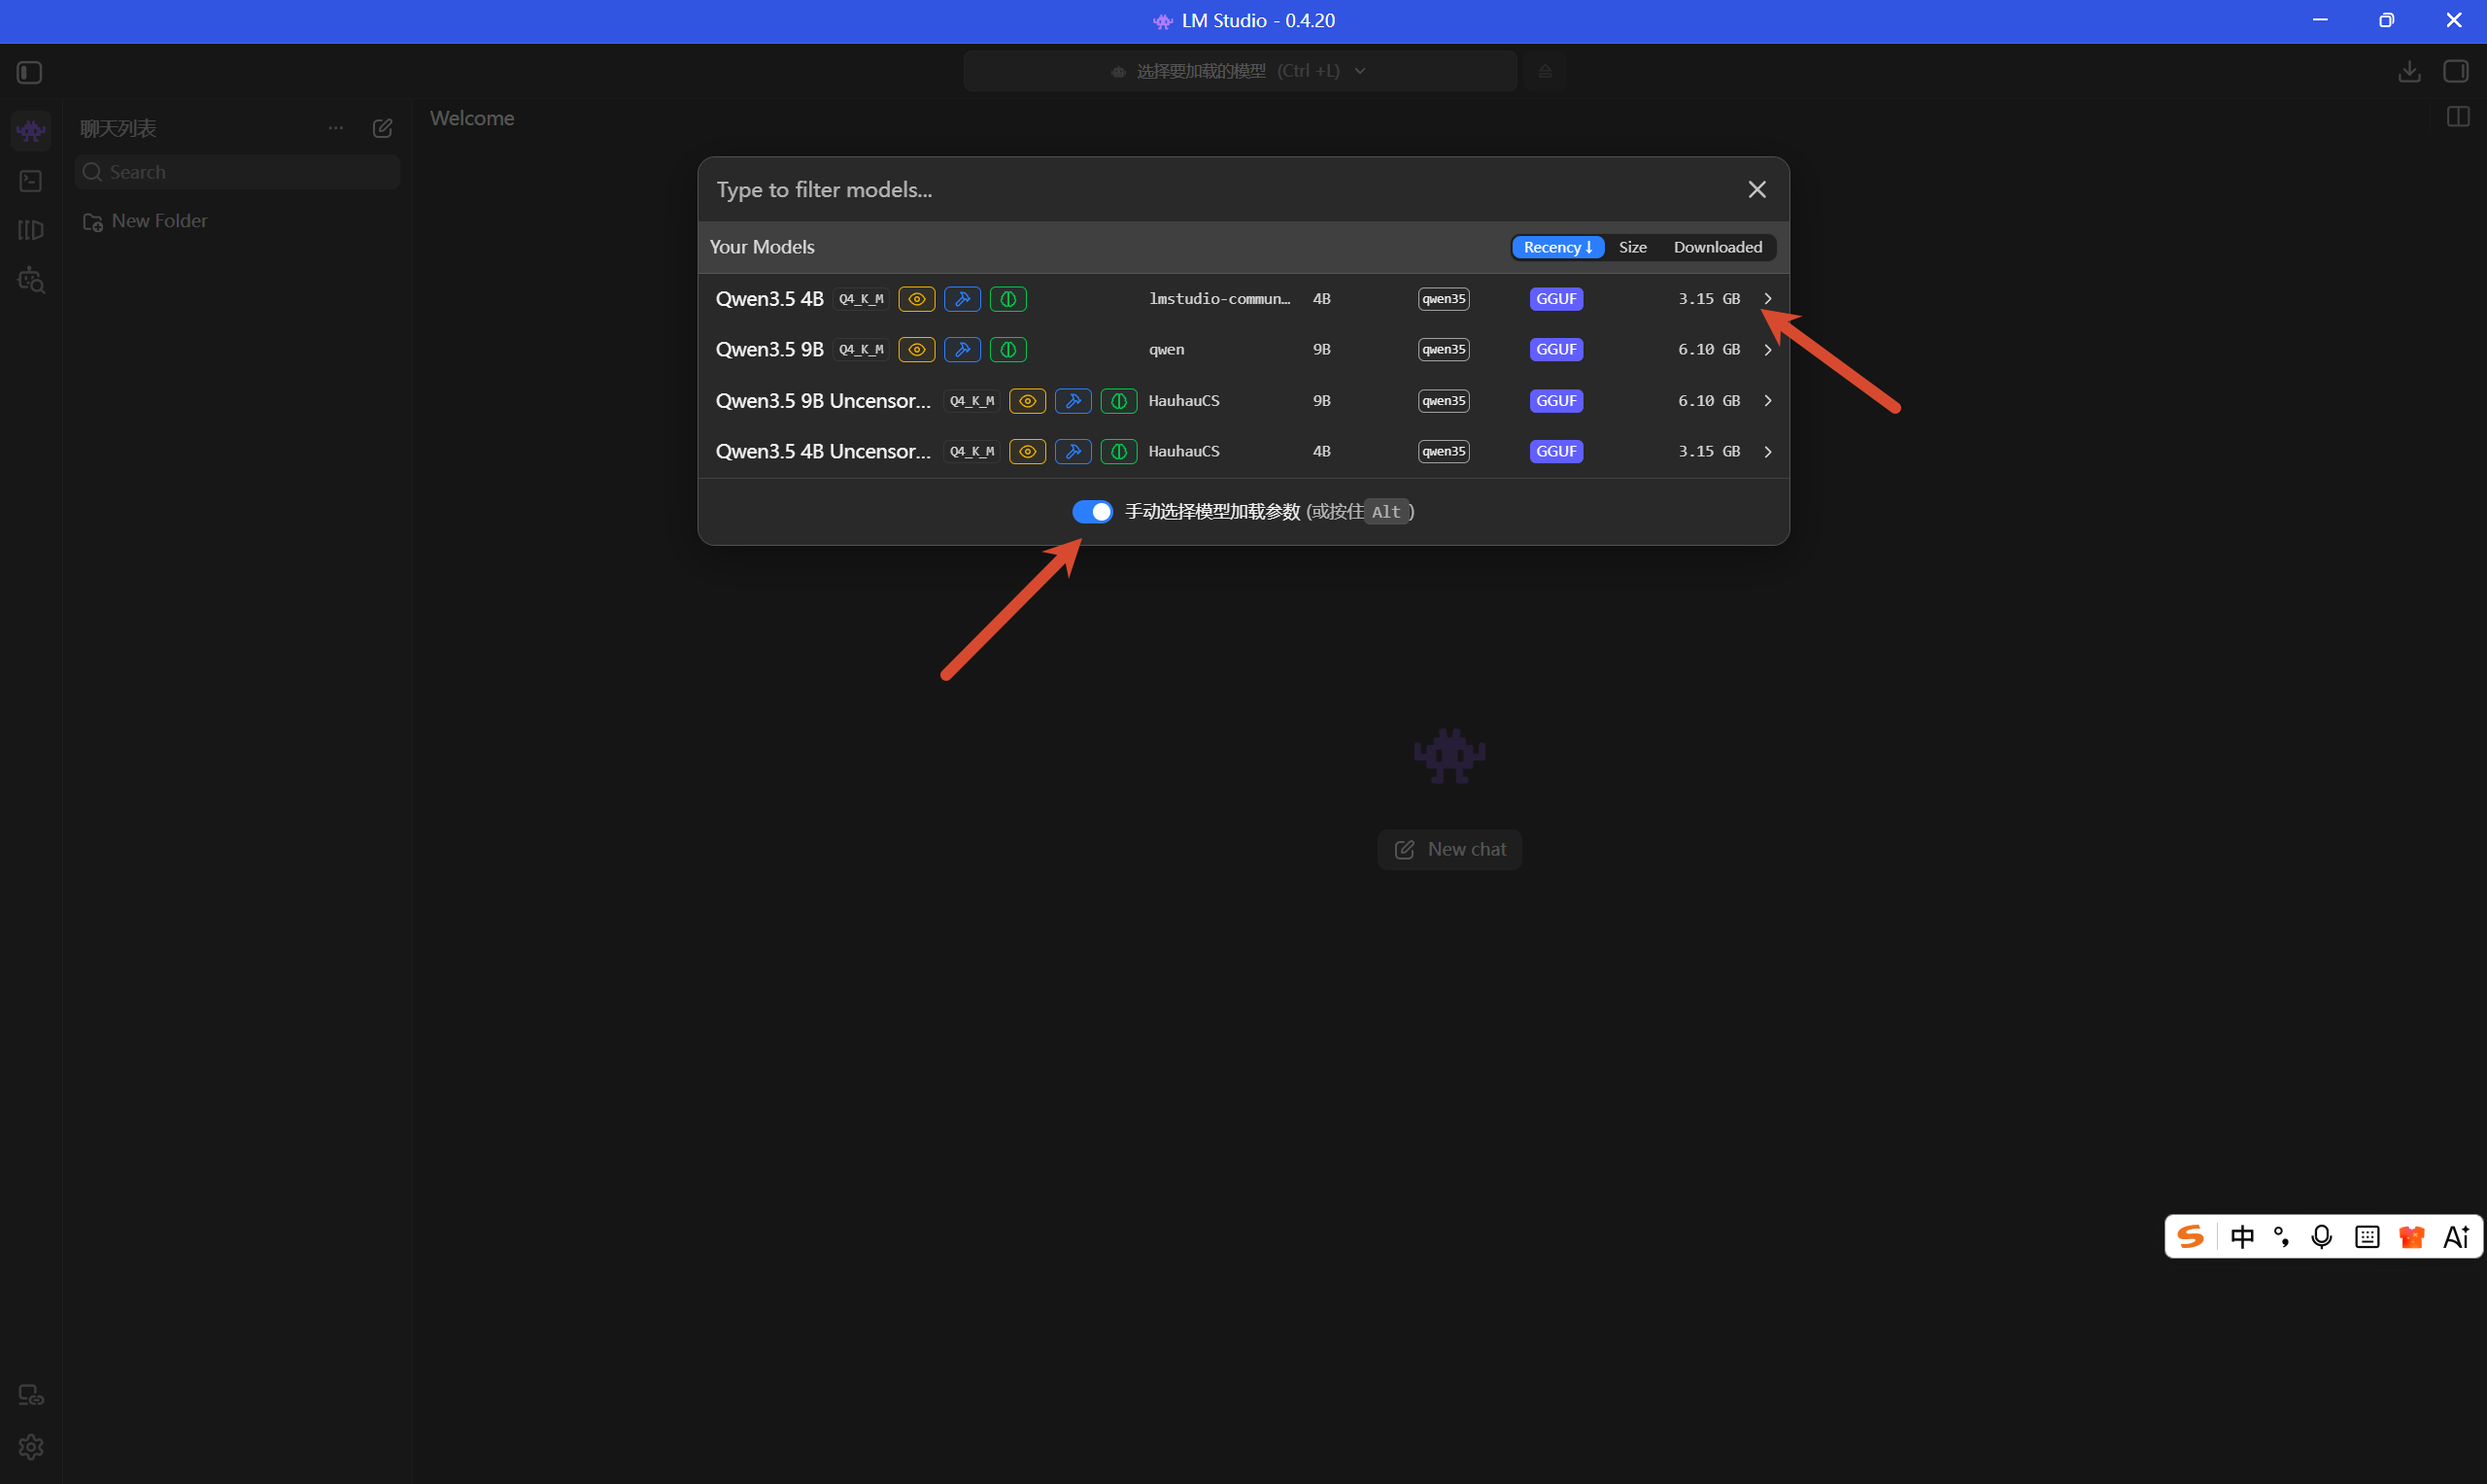Image resolution: width=2487 pixels, height=1484 pixels.
Task: Open the chat list more options menu
Action: (336, 128)
